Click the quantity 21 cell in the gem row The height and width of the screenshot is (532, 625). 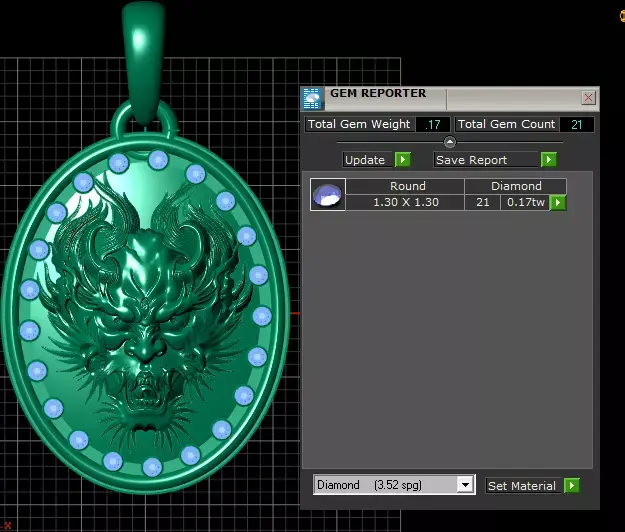482,202
